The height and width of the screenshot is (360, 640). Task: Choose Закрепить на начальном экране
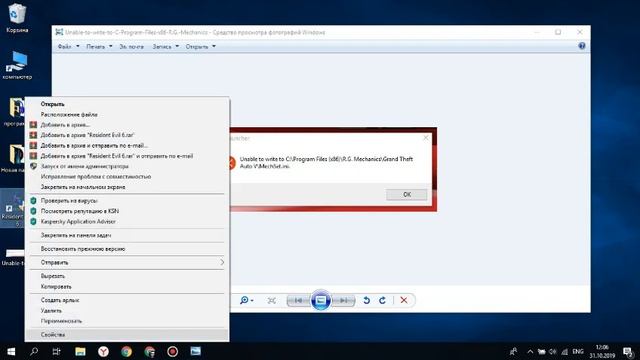127,187
